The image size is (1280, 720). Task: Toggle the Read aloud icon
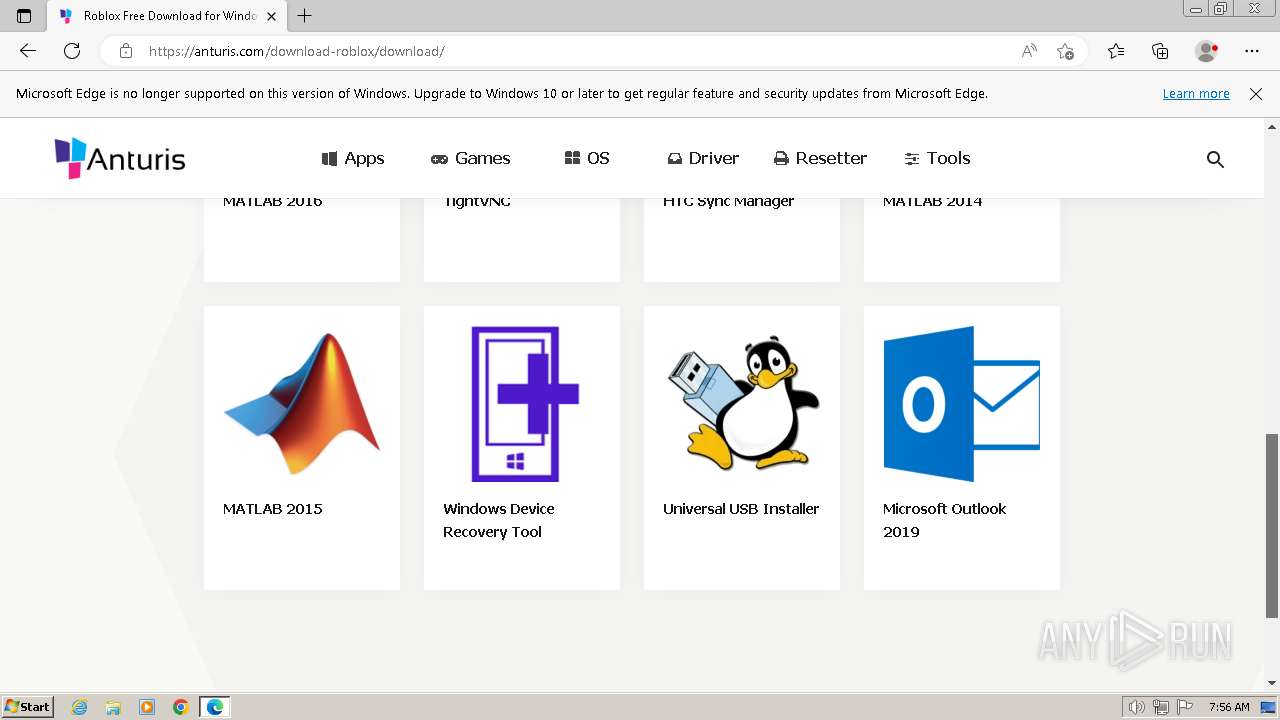click(x=1029, y=51)
